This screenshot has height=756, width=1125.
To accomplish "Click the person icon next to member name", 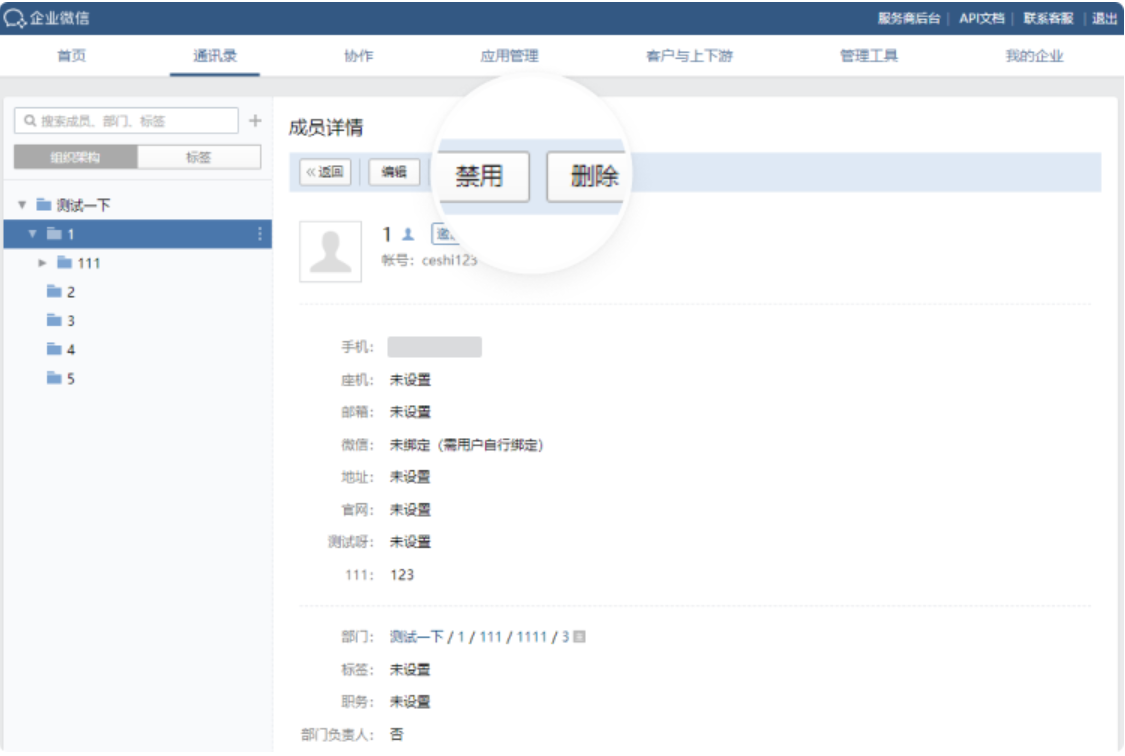I will click(x=407, y=234).
